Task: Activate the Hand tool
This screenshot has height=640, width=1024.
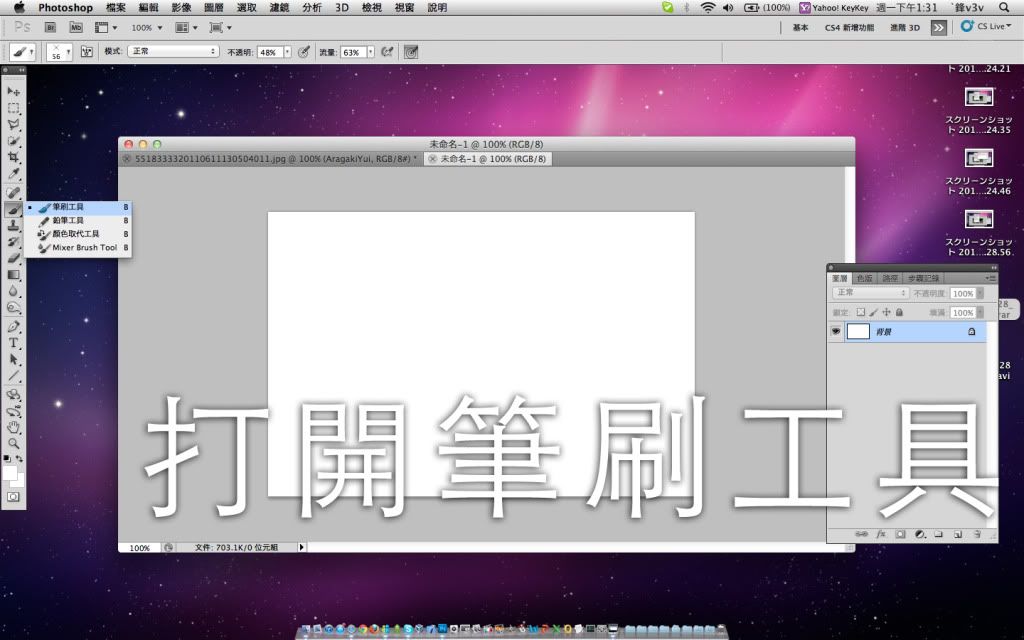Action: coord(14,427)
